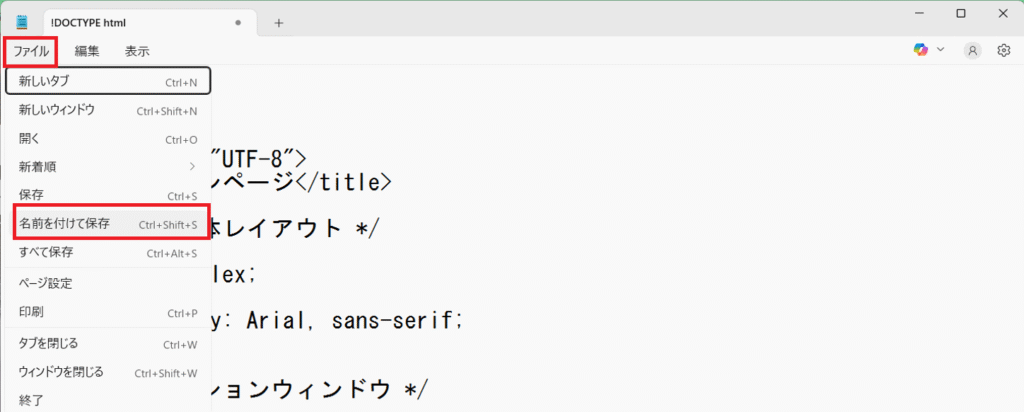Open the 編集 menu
The image size is (1024, 412).
click(87, 52)
